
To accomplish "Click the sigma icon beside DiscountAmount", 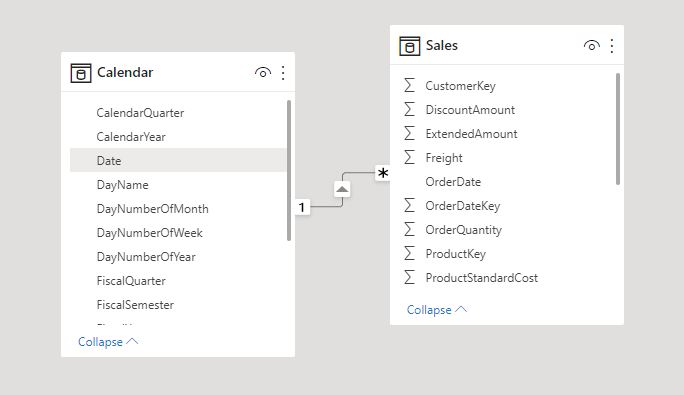I will [x=409, y=110].
